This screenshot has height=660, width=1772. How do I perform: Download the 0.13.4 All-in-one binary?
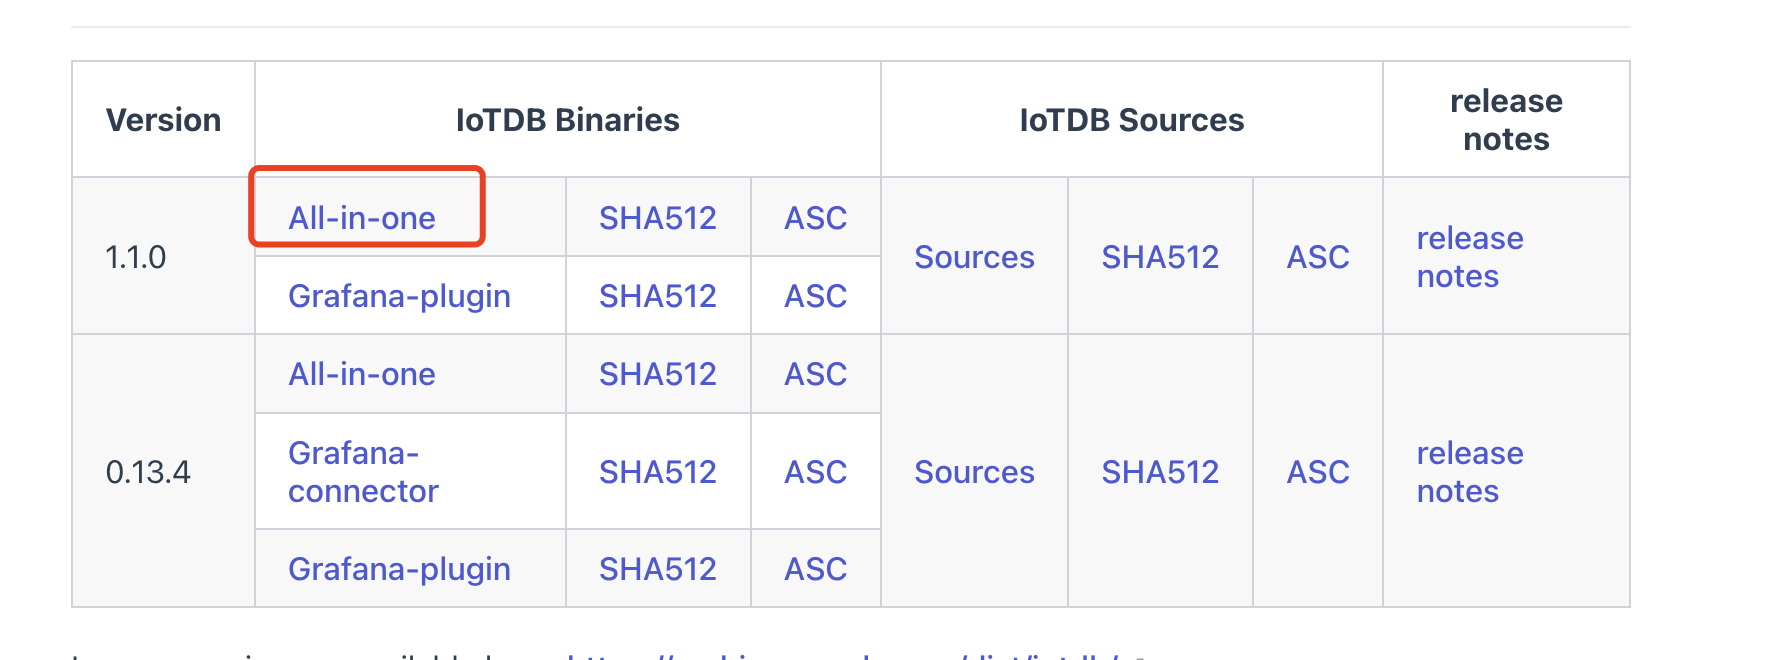[x=362, y=374]
